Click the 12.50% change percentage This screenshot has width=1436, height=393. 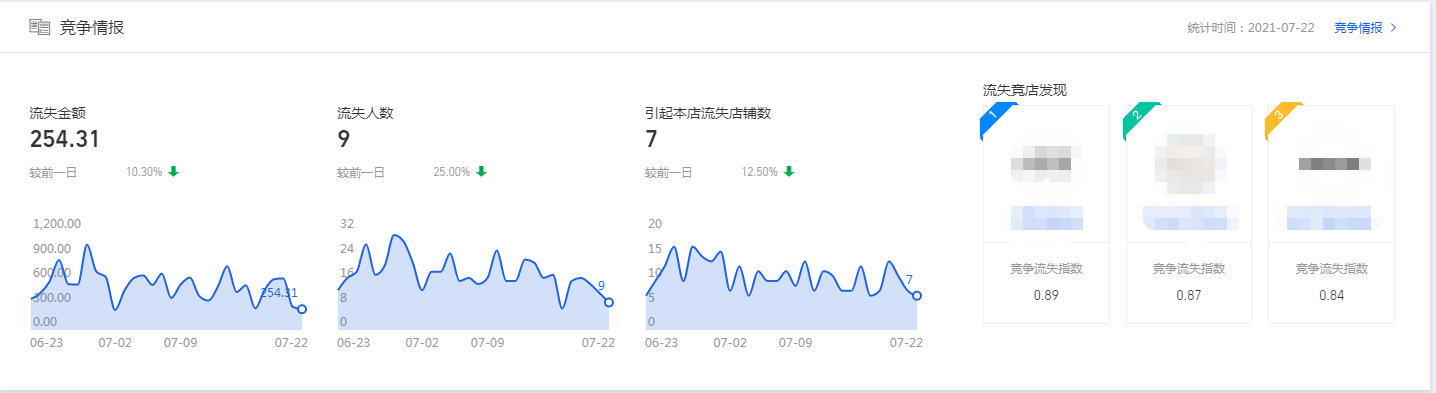tap(760, 172)
